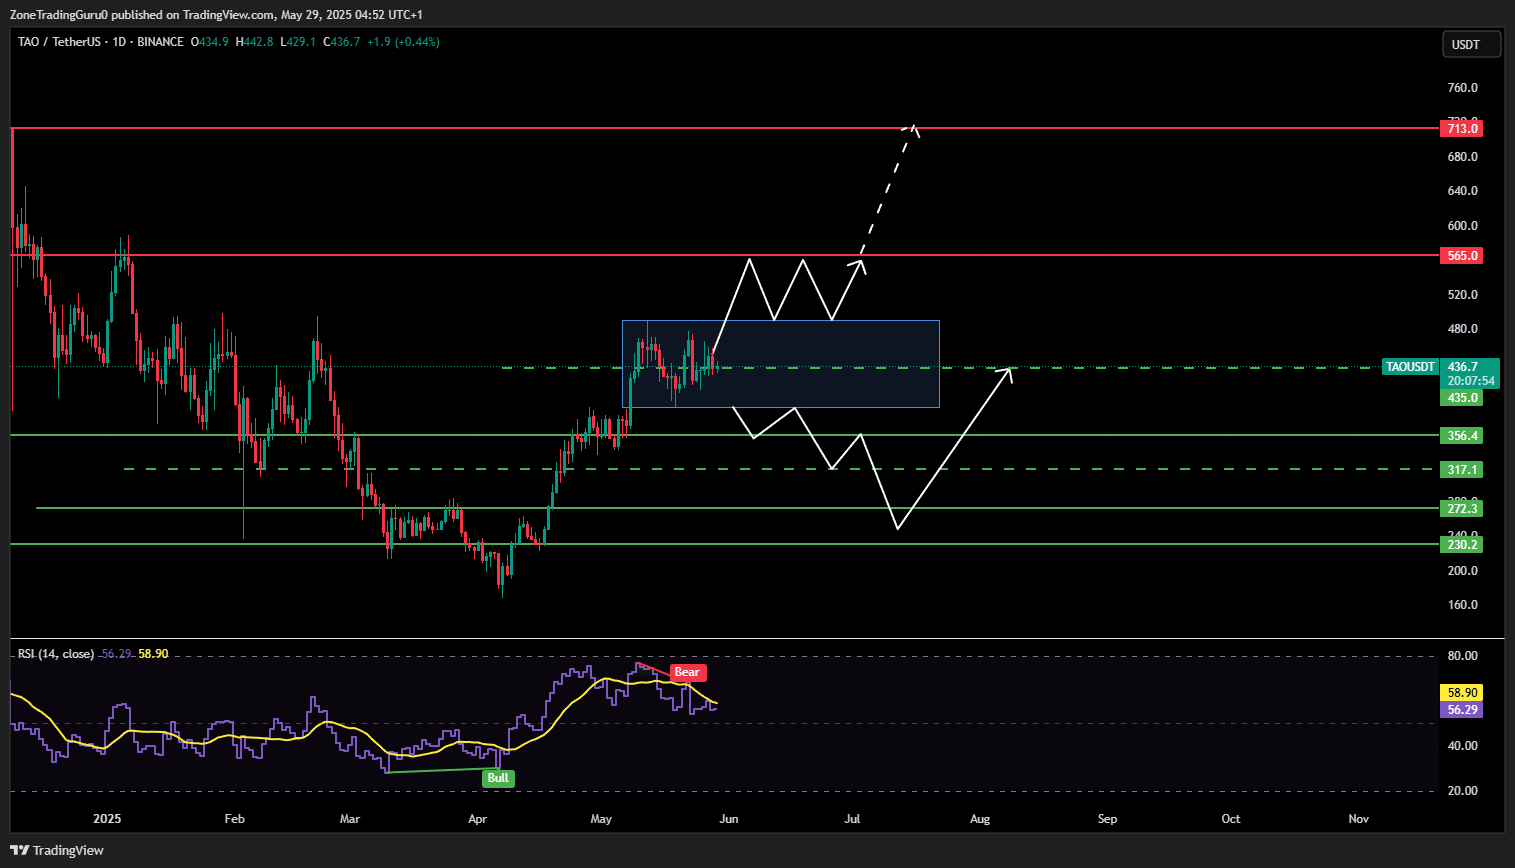The image size is (1515, 868).
Task: Select the May label on time axis
Action: [600, 818]
